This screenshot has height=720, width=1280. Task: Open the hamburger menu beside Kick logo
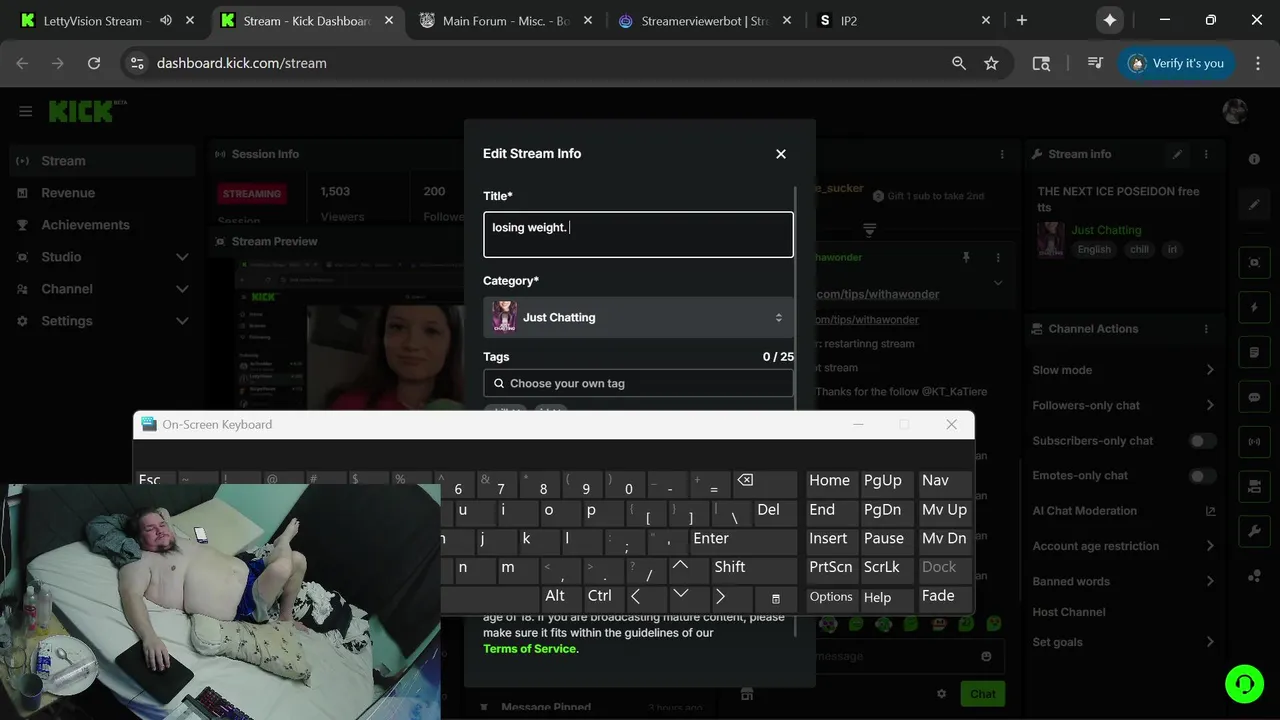[x=26, y=111]
